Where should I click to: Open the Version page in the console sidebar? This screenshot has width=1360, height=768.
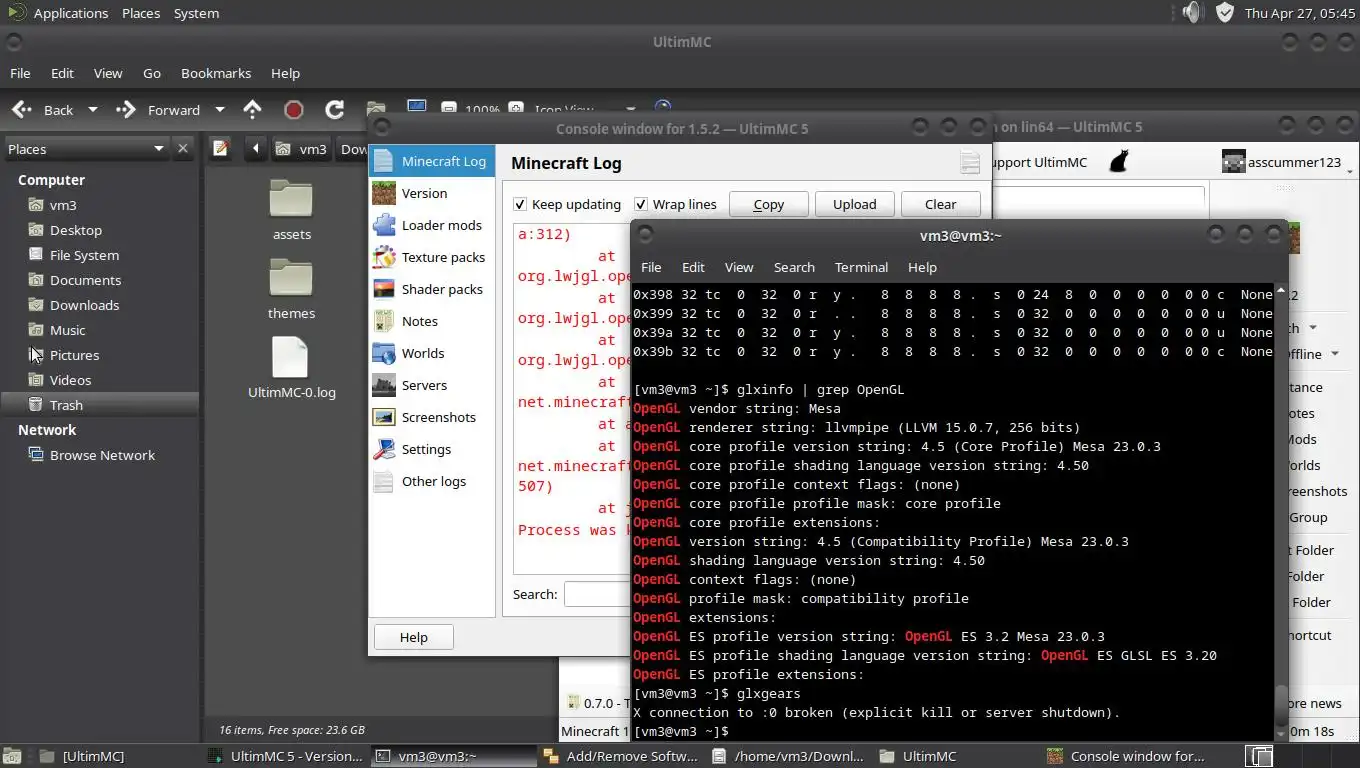pyautogui.click(x=432, y=193)
